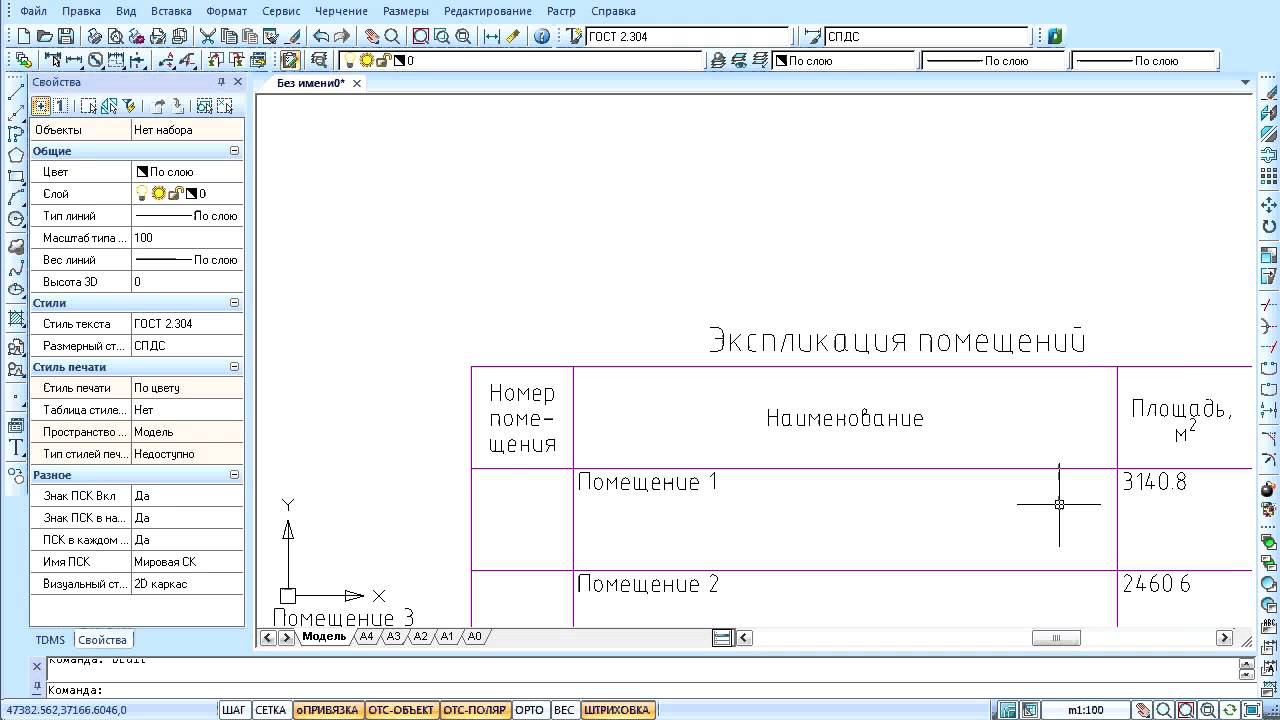
Task: Open the Размеры menu
Action: click(405, 11)
